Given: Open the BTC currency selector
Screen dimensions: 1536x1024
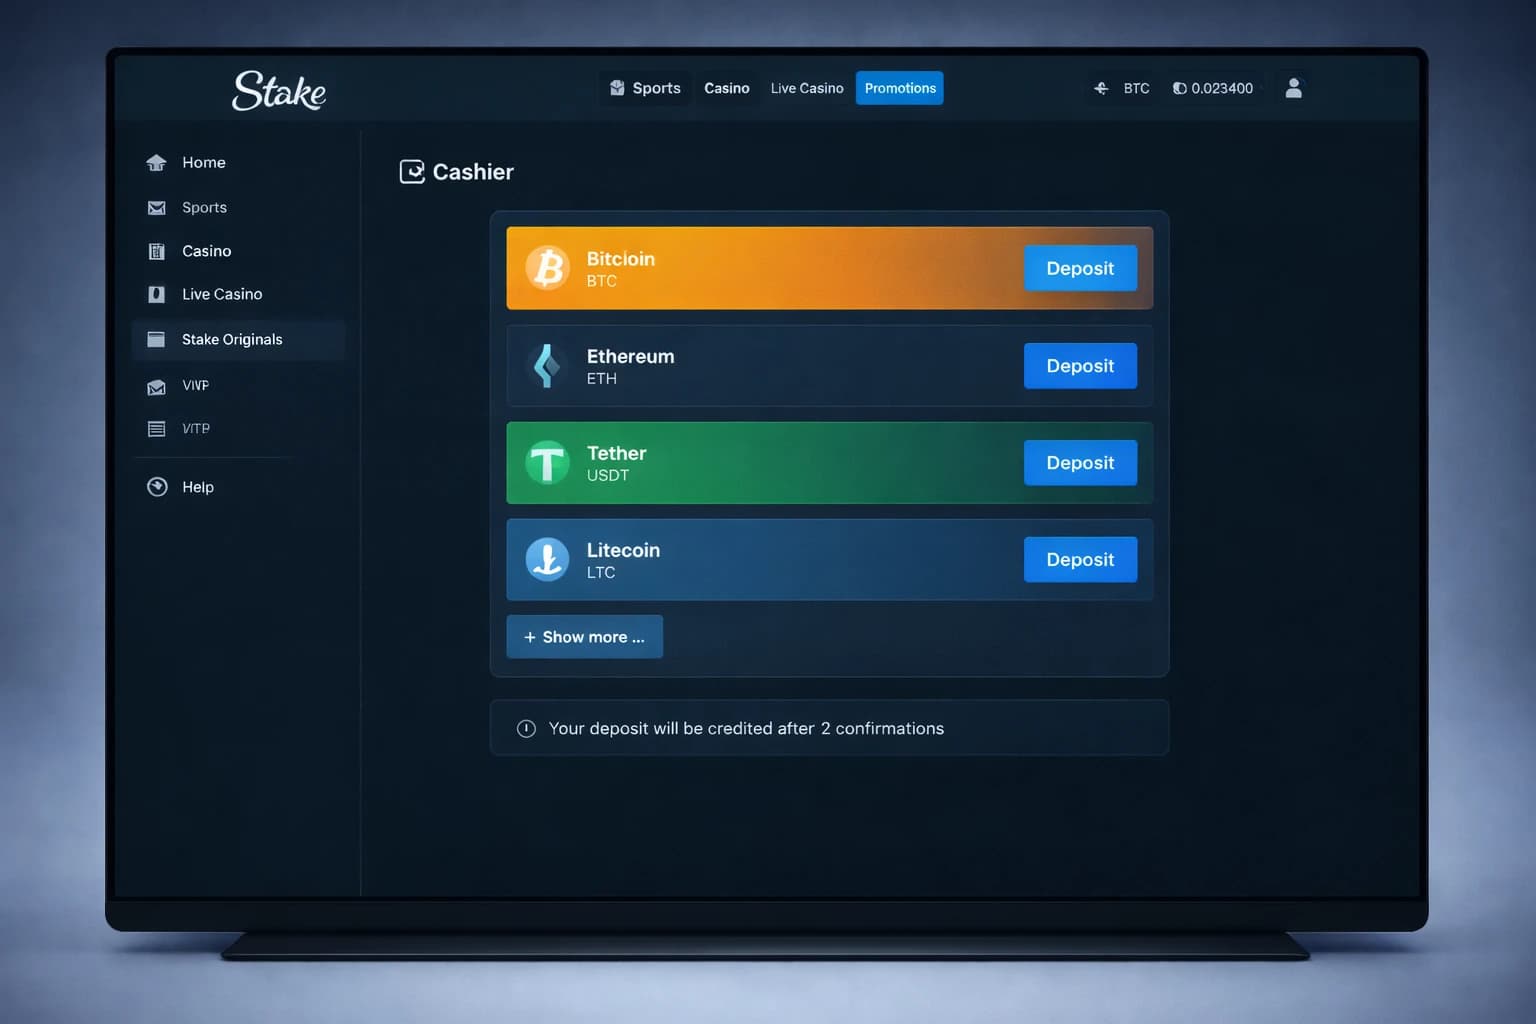Looking at the screenshot, I should [x=1122, y=88].
